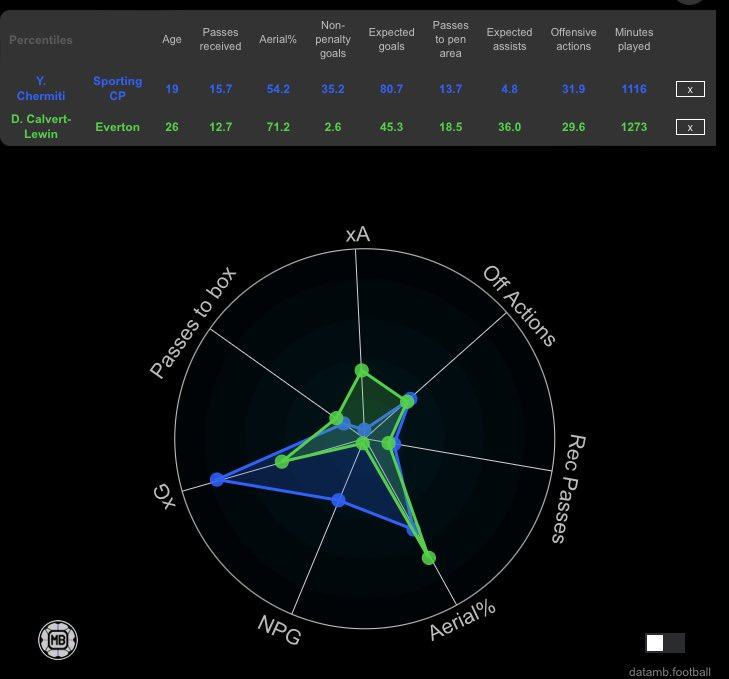Select the Age column header
Image resolution: width=729 pixels, height=679 pixels.
coord(172,40)
